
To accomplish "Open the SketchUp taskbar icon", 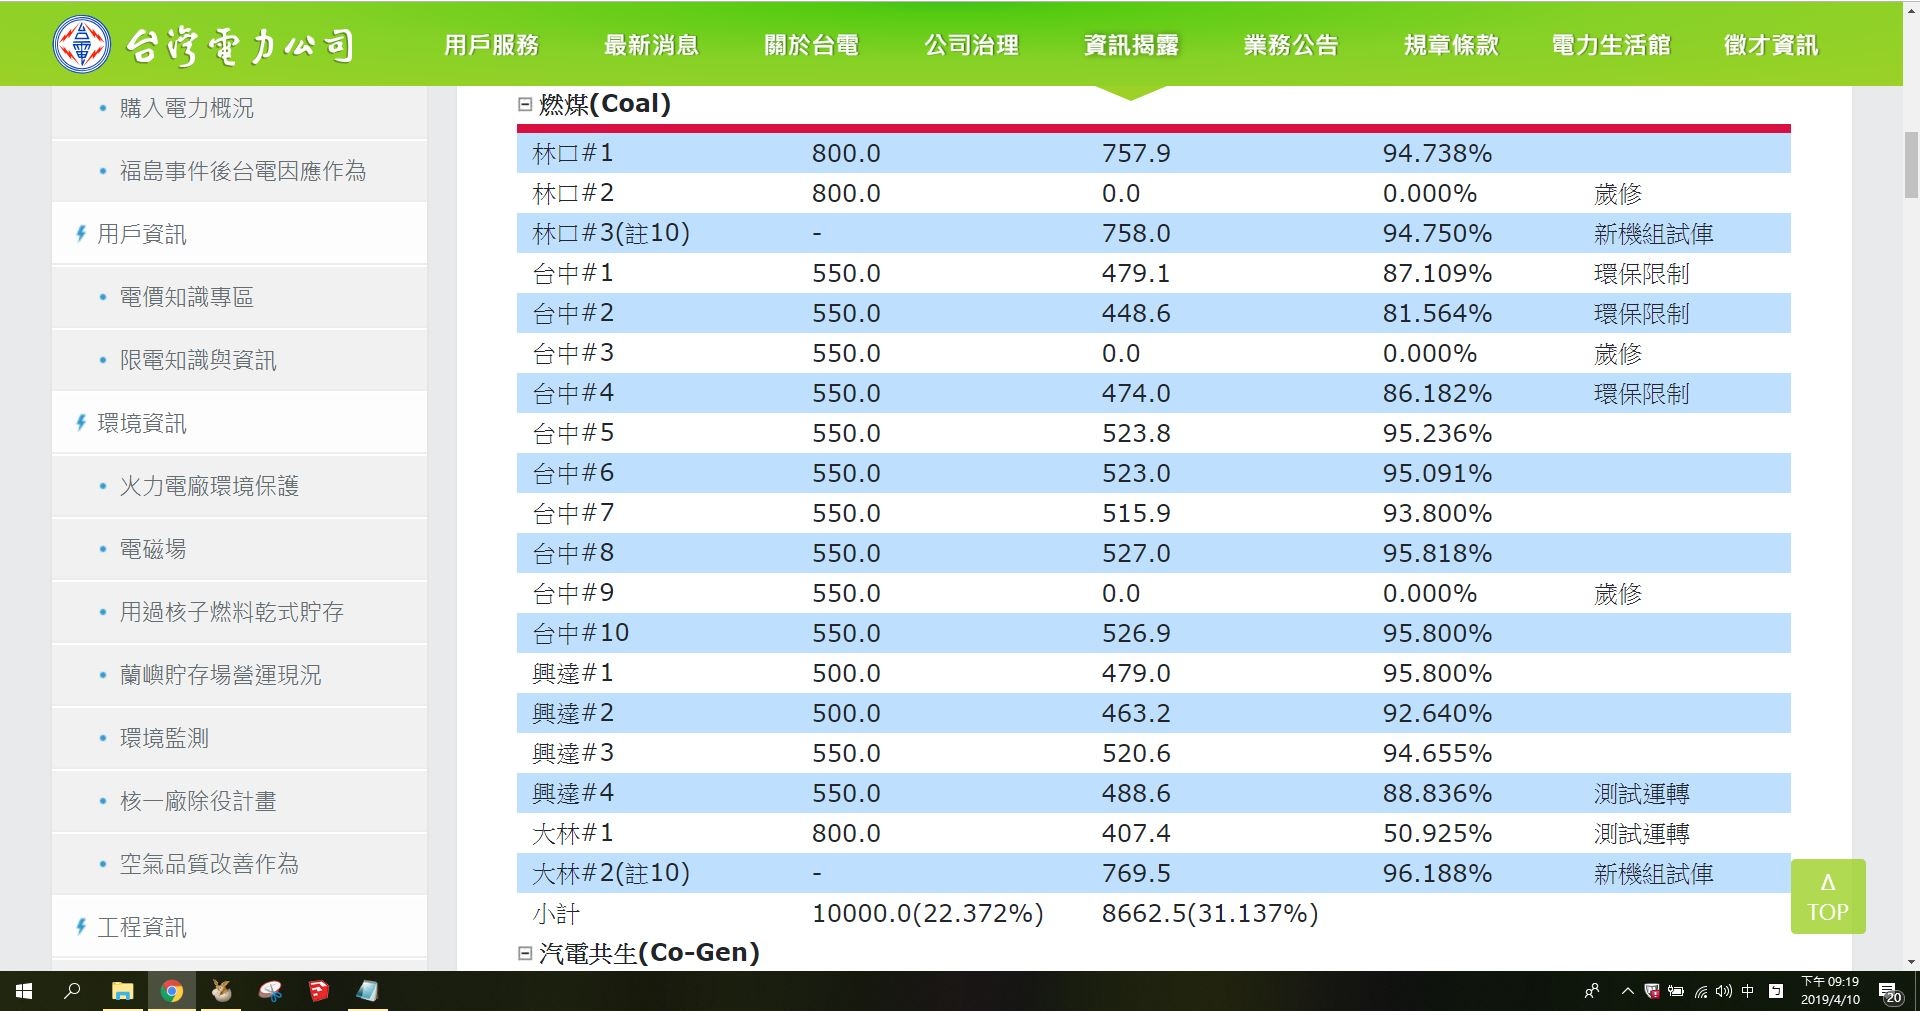I will [319, 991].
